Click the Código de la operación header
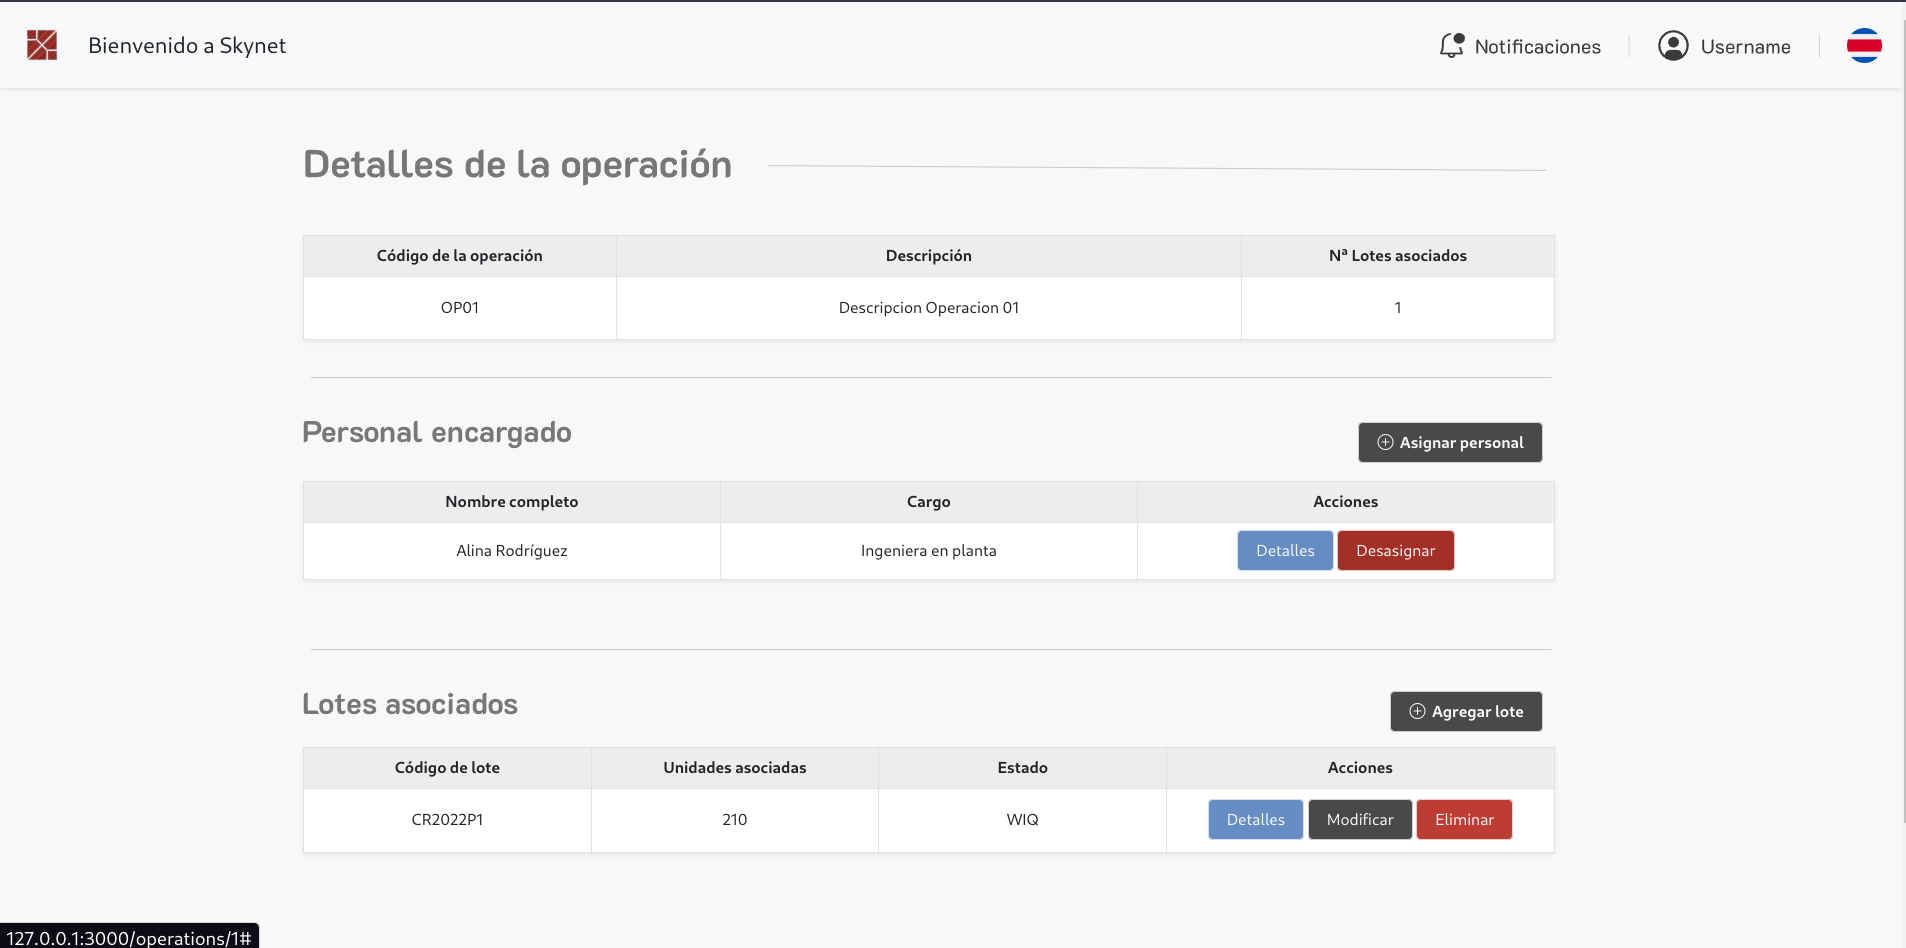Viewport: 1906px width, 948px height. pyautogui.click(x=460, y=256)
